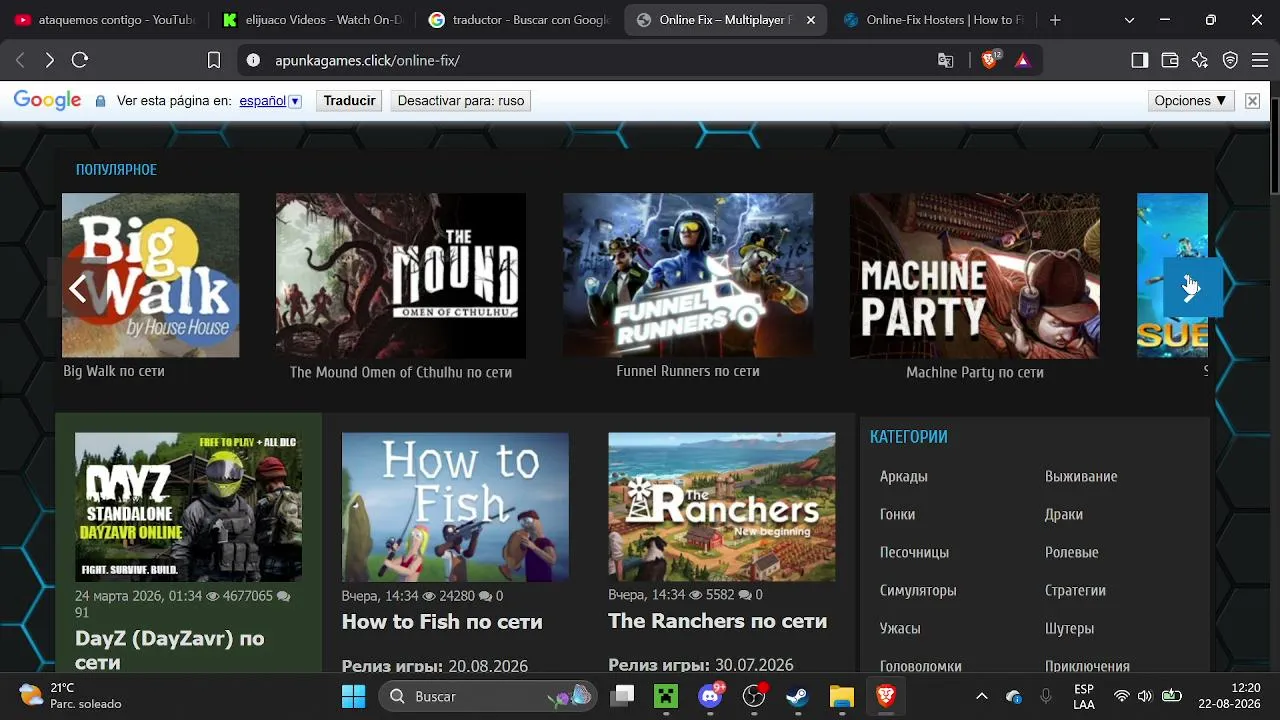The height and width of the screenshot is (720, 1280).
Task: Show hidden system tray icons
Action: point(982,696)
